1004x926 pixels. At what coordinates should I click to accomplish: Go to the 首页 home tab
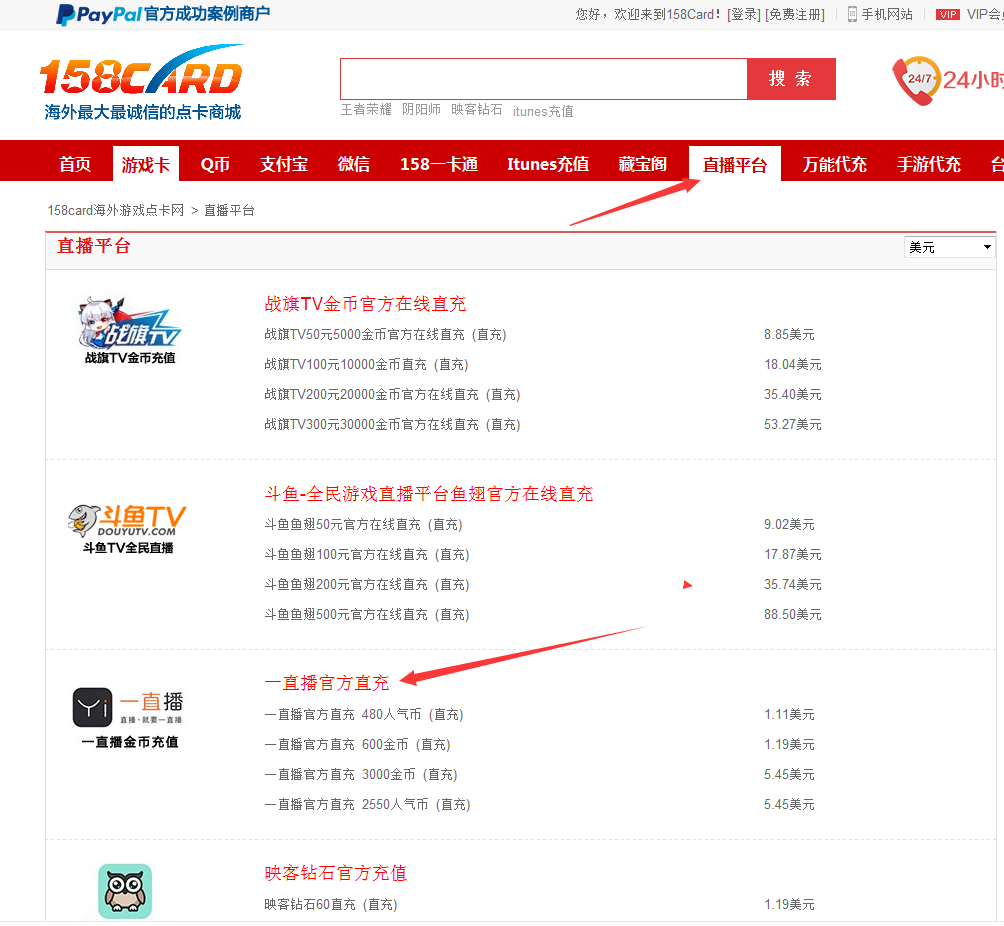[x=75, y=164]
